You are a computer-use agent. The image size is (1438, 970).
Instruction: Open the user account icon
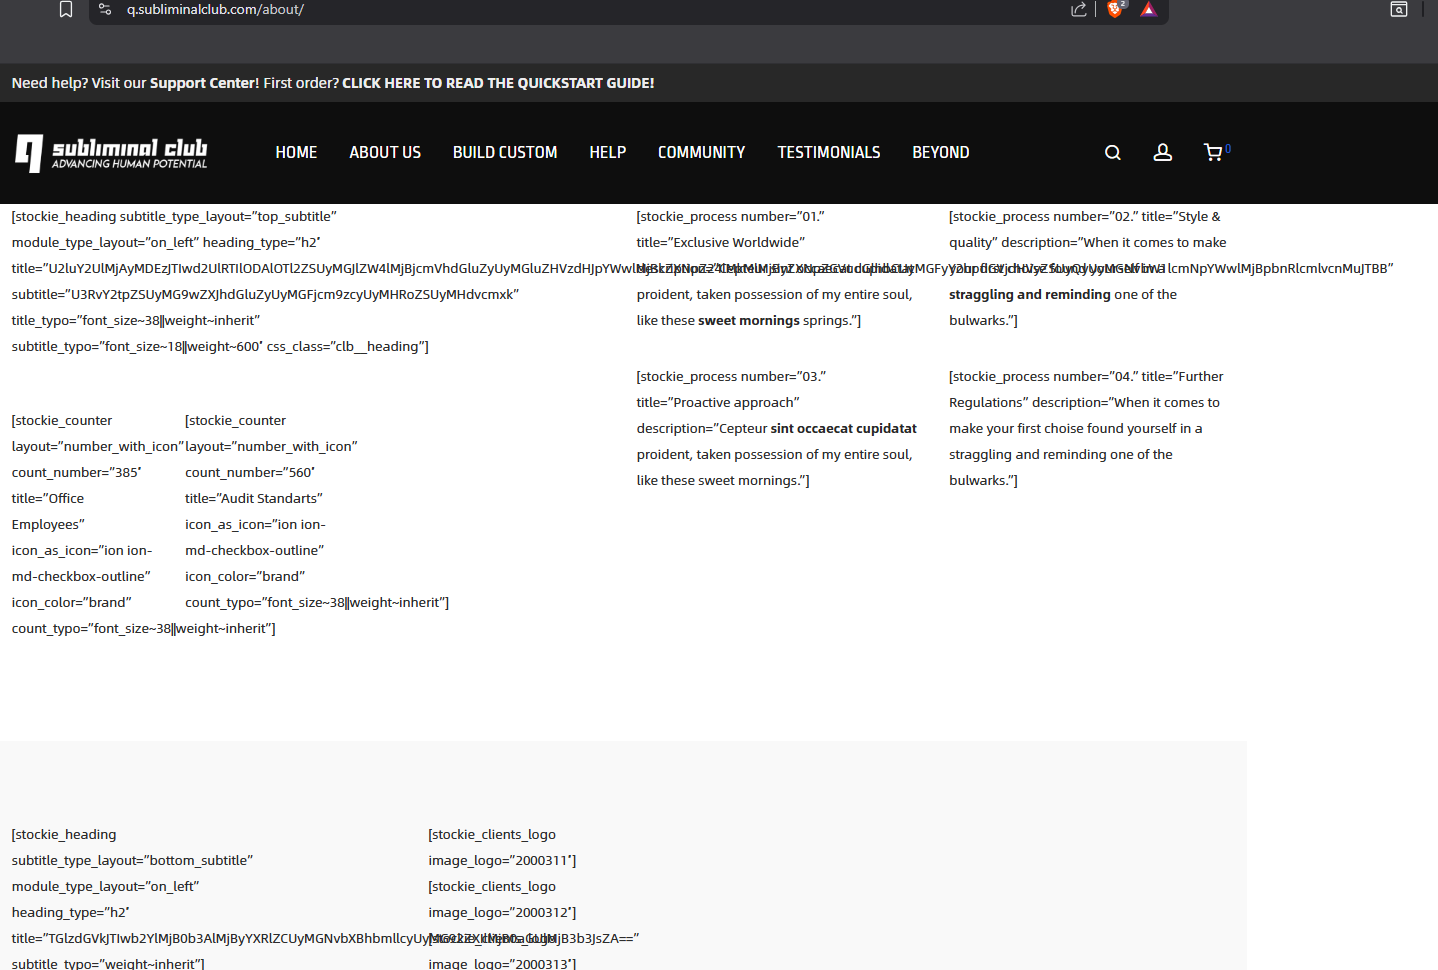point(1162,153)
